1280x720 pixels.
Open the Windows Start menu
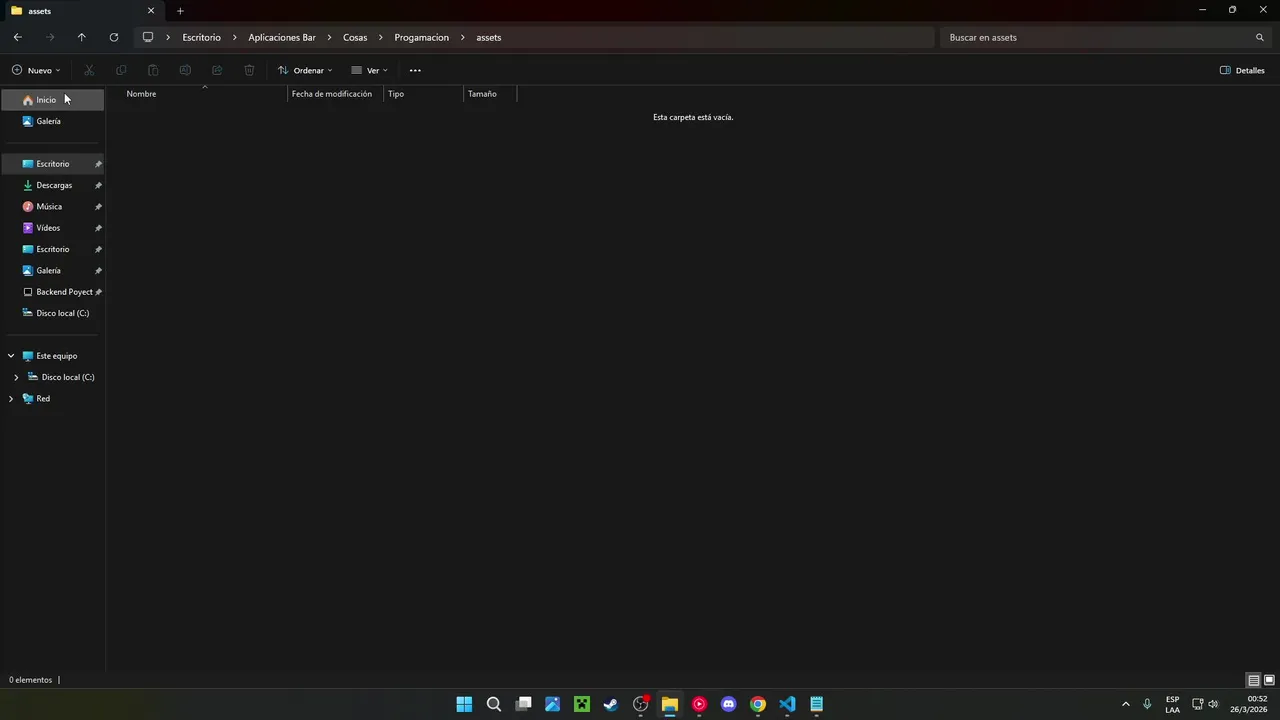point(464,704)
